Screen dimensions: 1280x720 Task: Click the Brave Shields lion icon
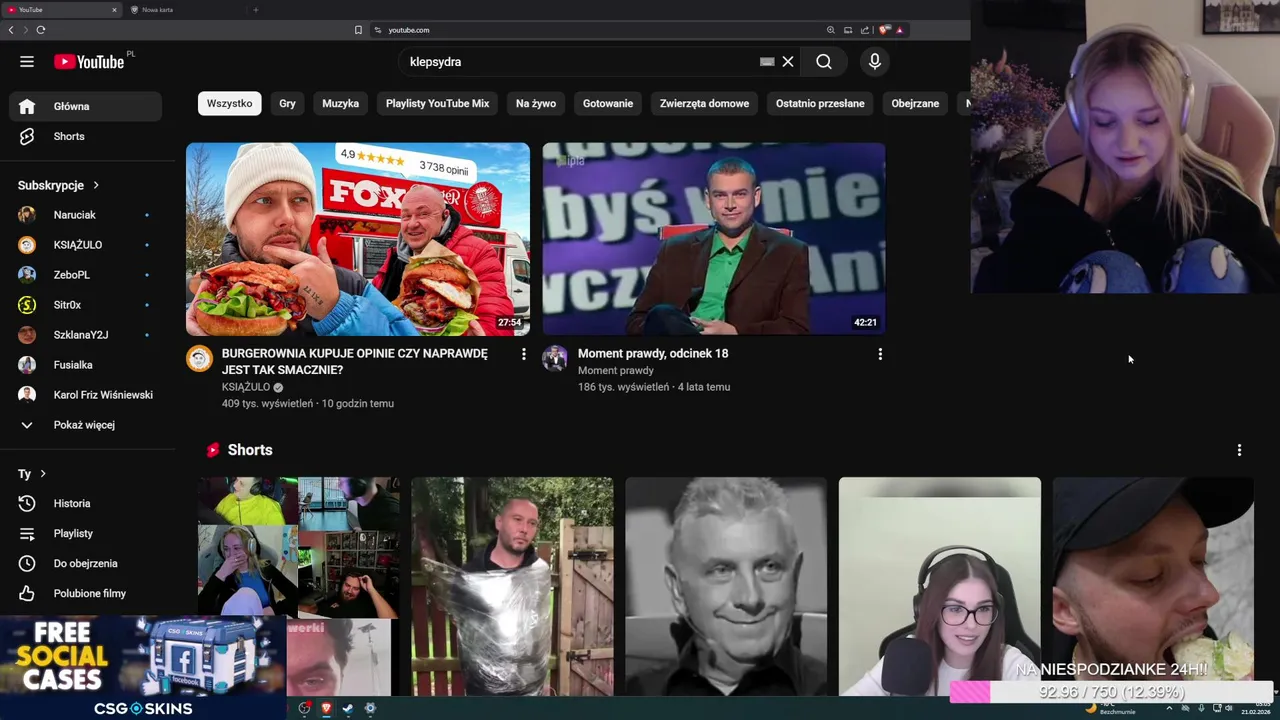885,30
